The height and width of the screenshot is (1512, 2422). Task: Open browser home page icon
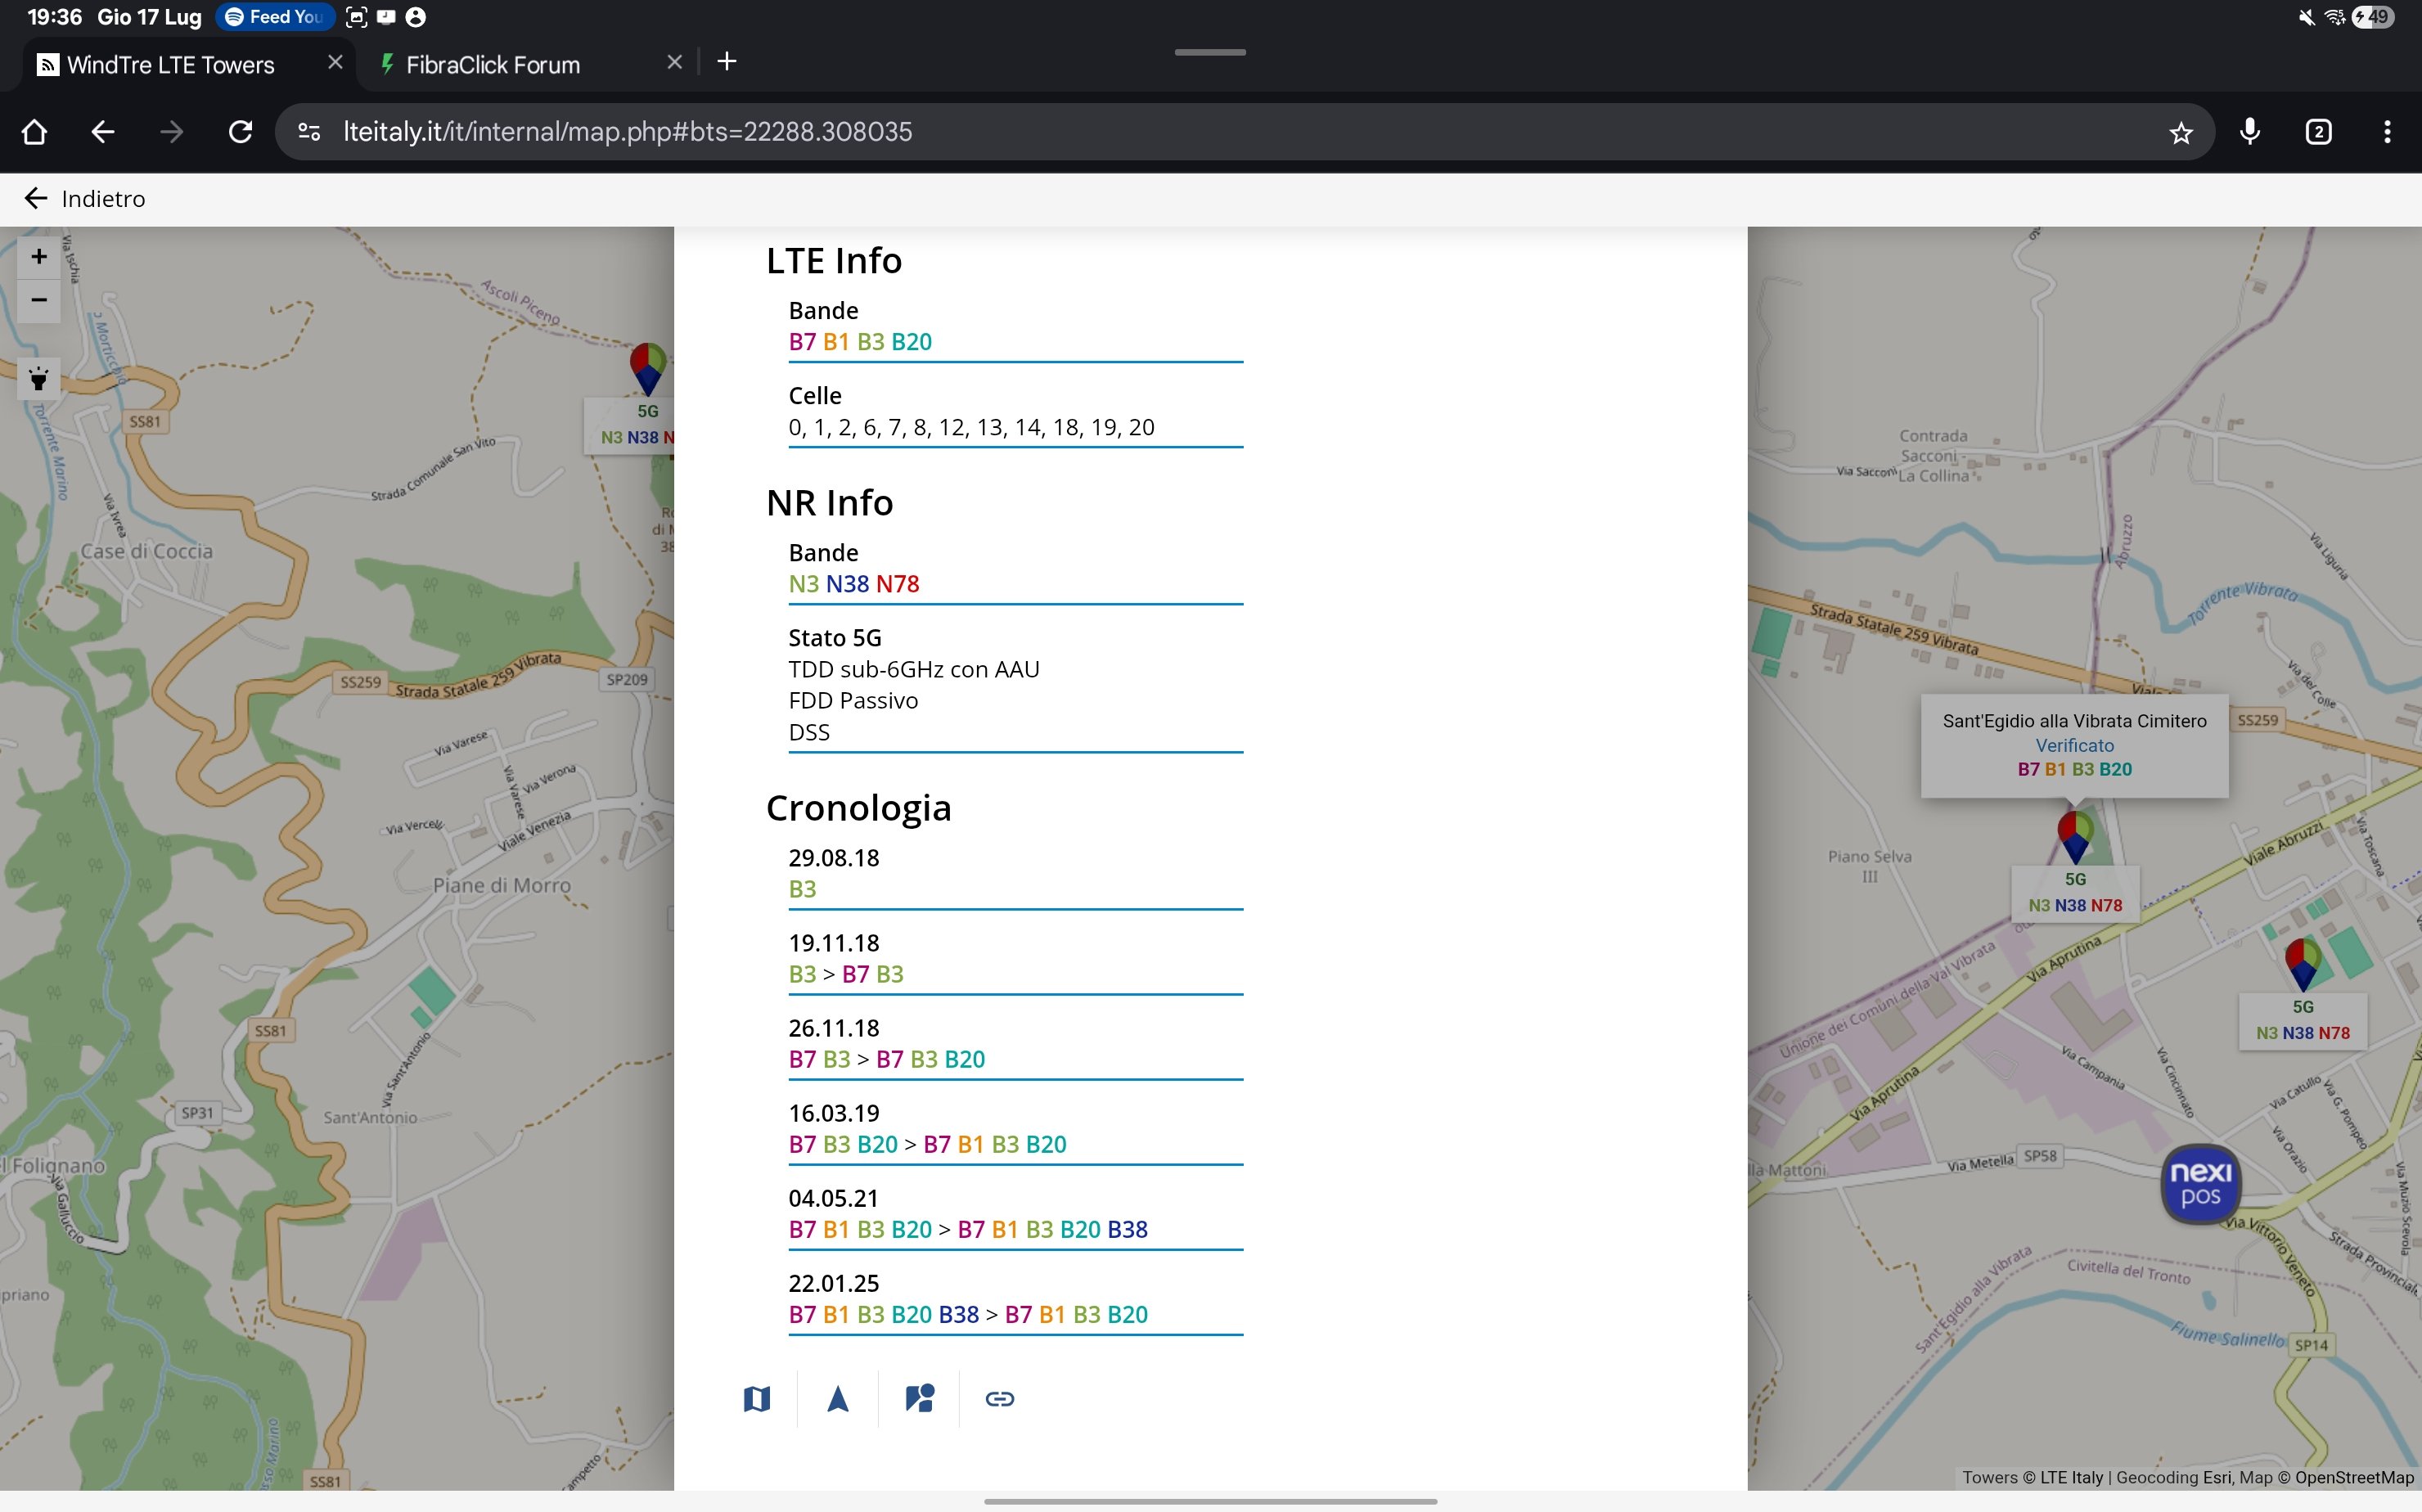pos(34,132)
